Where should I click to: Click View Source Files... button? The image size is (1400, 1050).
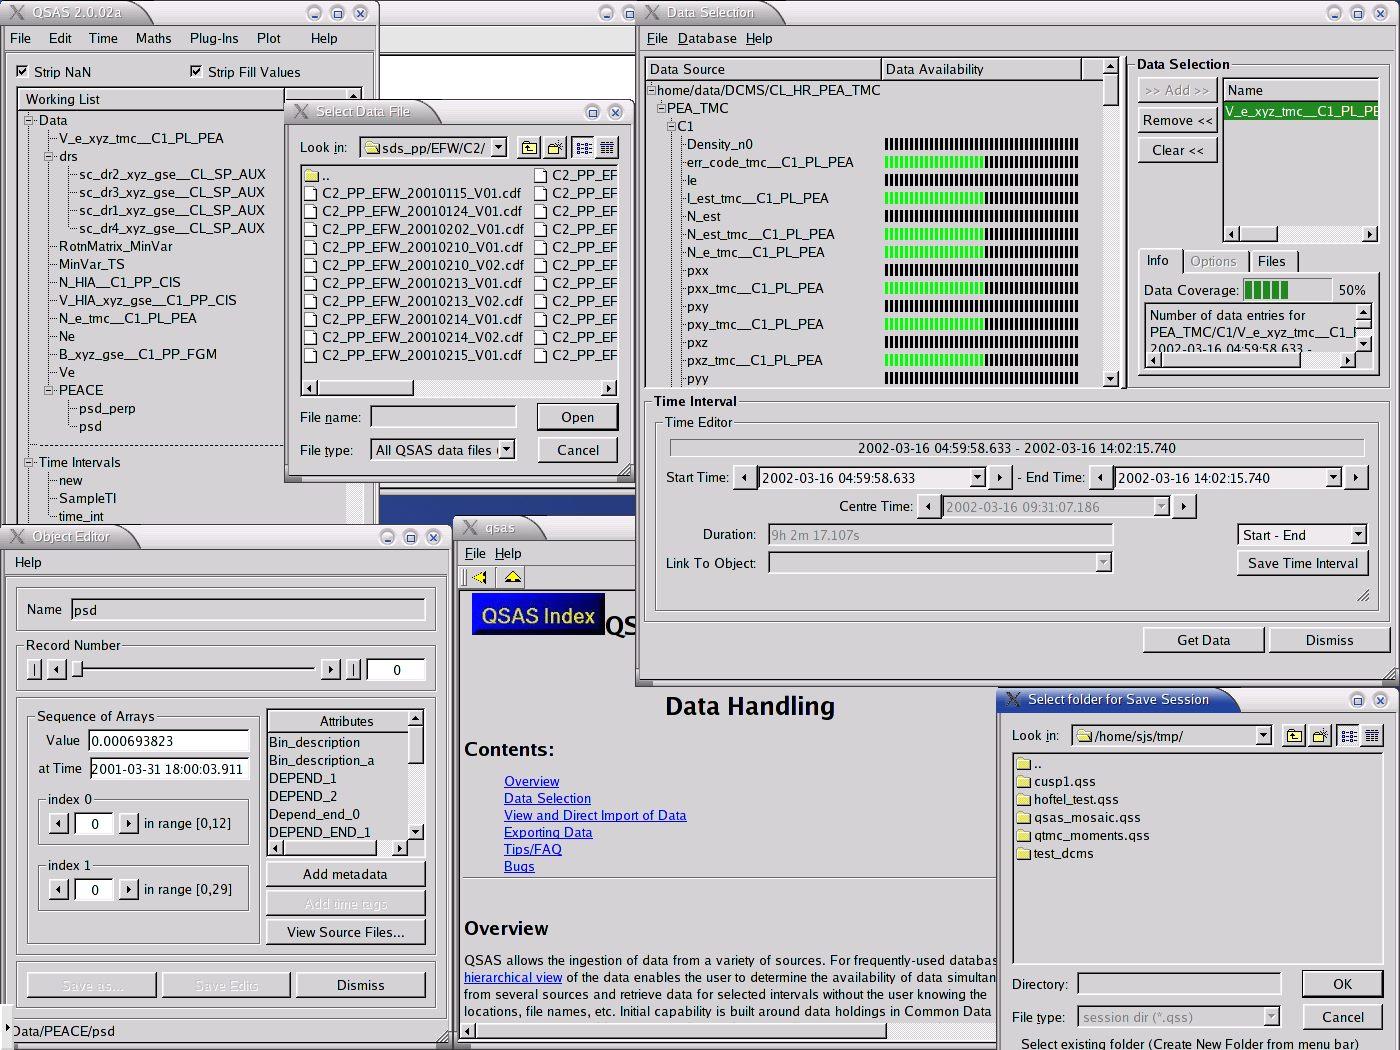tap(345, 932)
